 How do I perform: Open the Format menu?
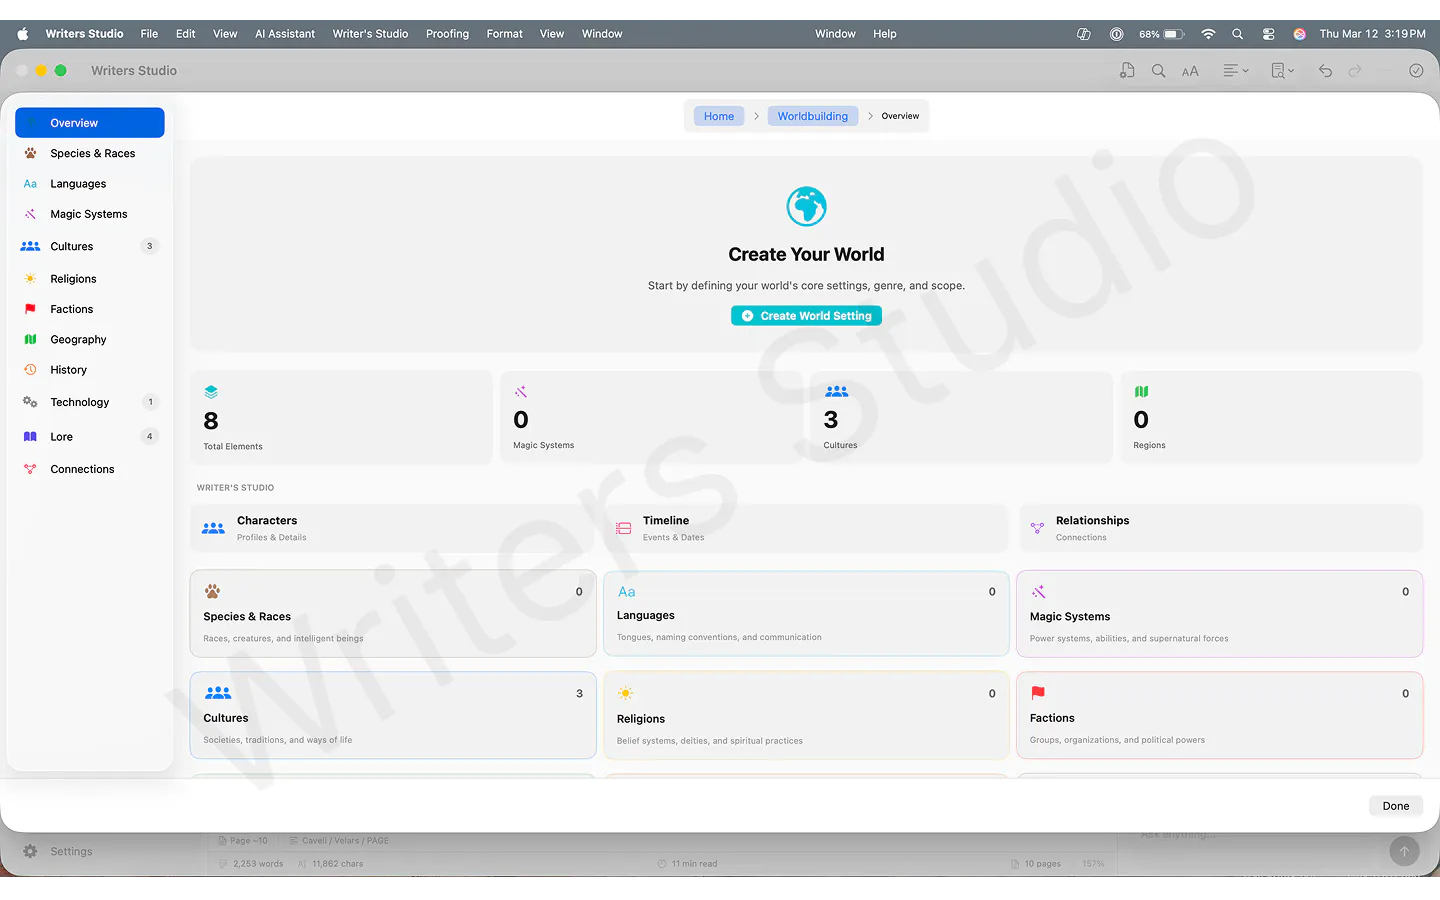tap(505, 34)
